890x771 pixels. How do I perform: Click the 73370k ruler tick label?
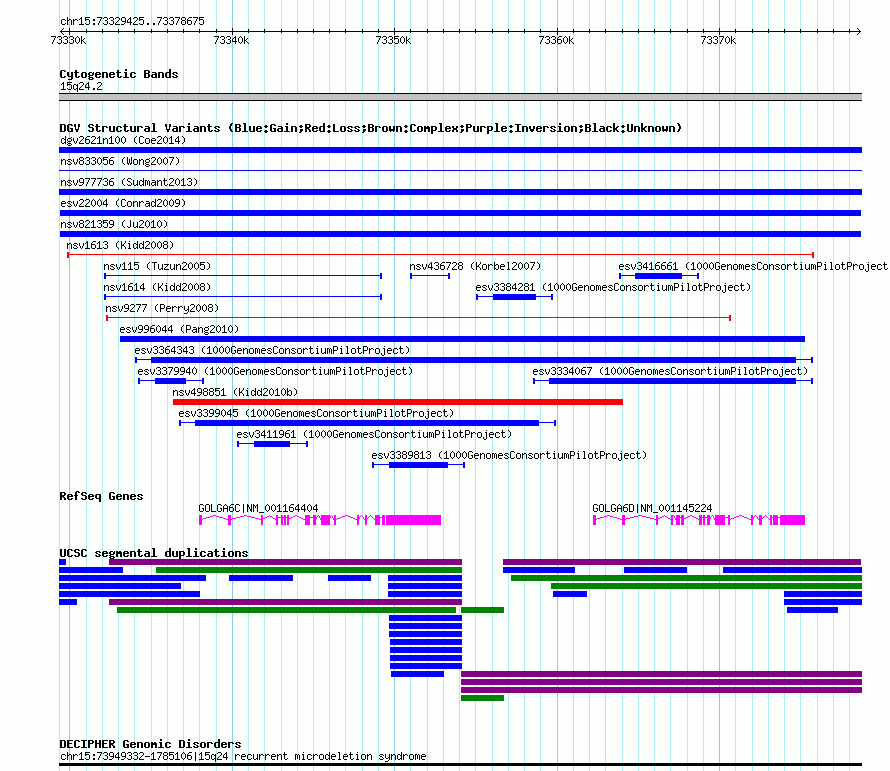point(718,40)
